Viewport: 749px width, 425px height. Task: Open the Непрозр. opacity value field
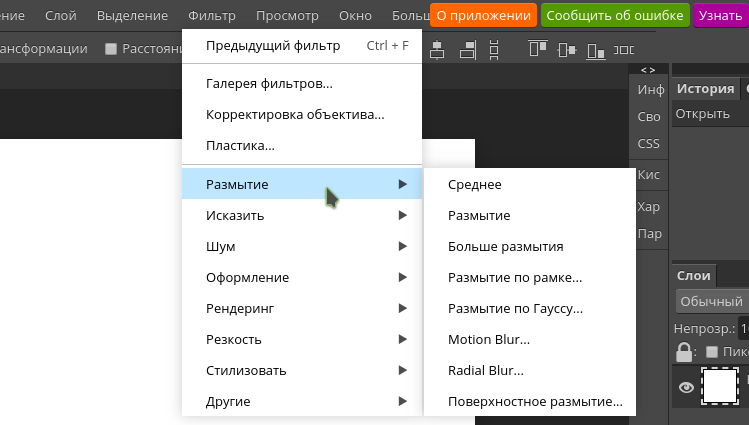[x=744, y=329]
